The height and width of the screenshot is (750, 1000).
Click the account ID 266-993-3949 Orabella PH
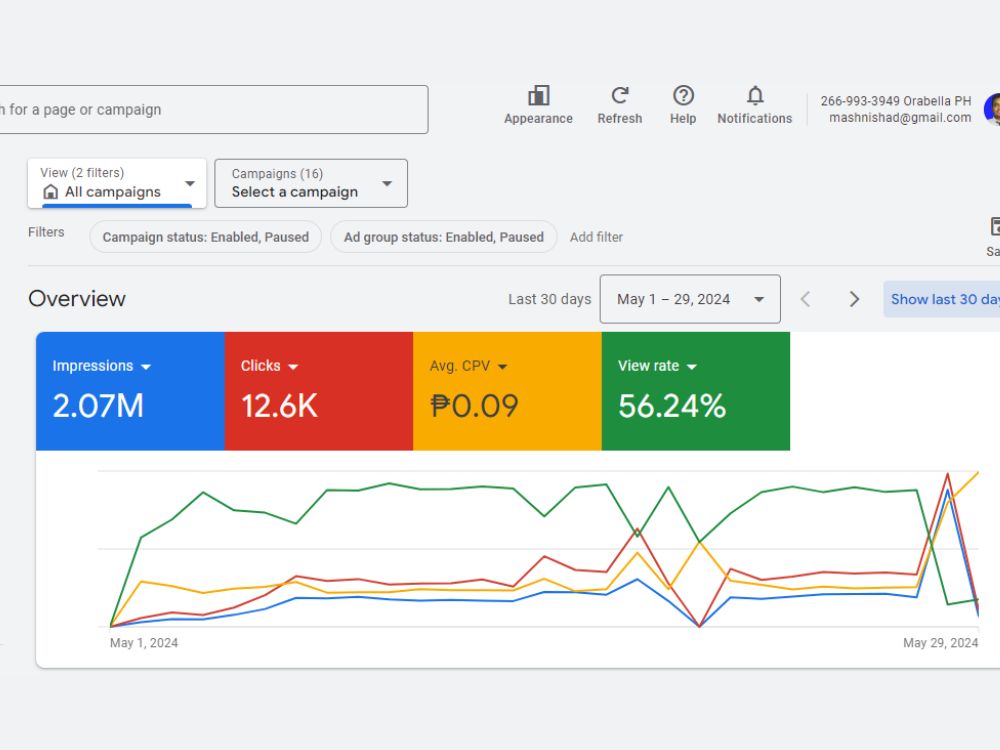pyautogui.click(x=895, y=101)
